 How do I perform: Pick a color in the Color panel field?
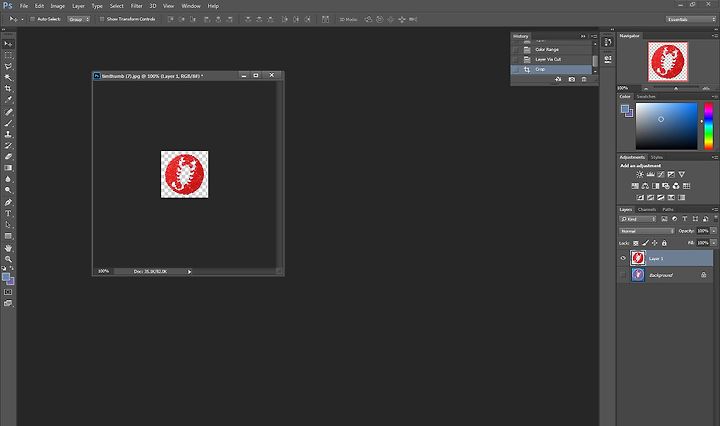pos(666,126)
